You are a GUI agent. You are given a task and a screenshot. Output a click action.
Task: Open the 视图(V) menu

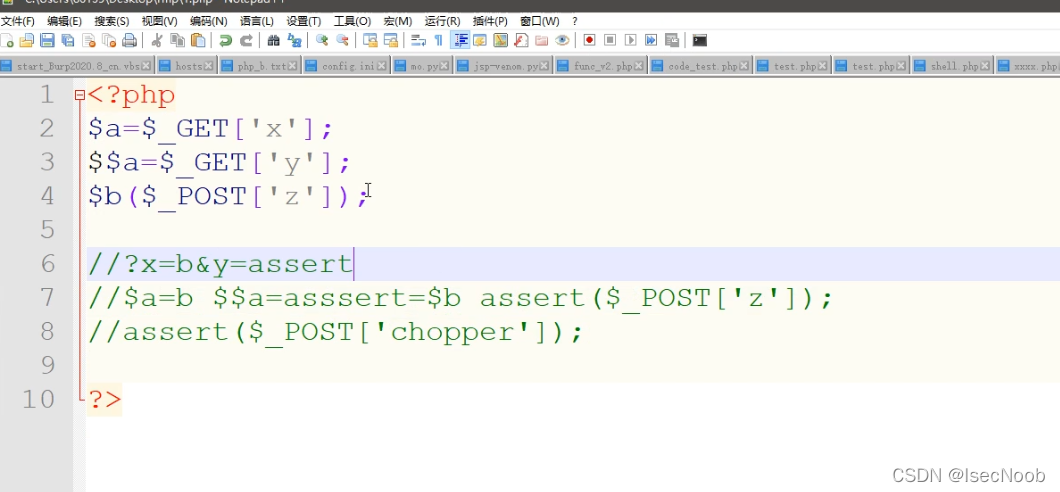tap(160, 22)
